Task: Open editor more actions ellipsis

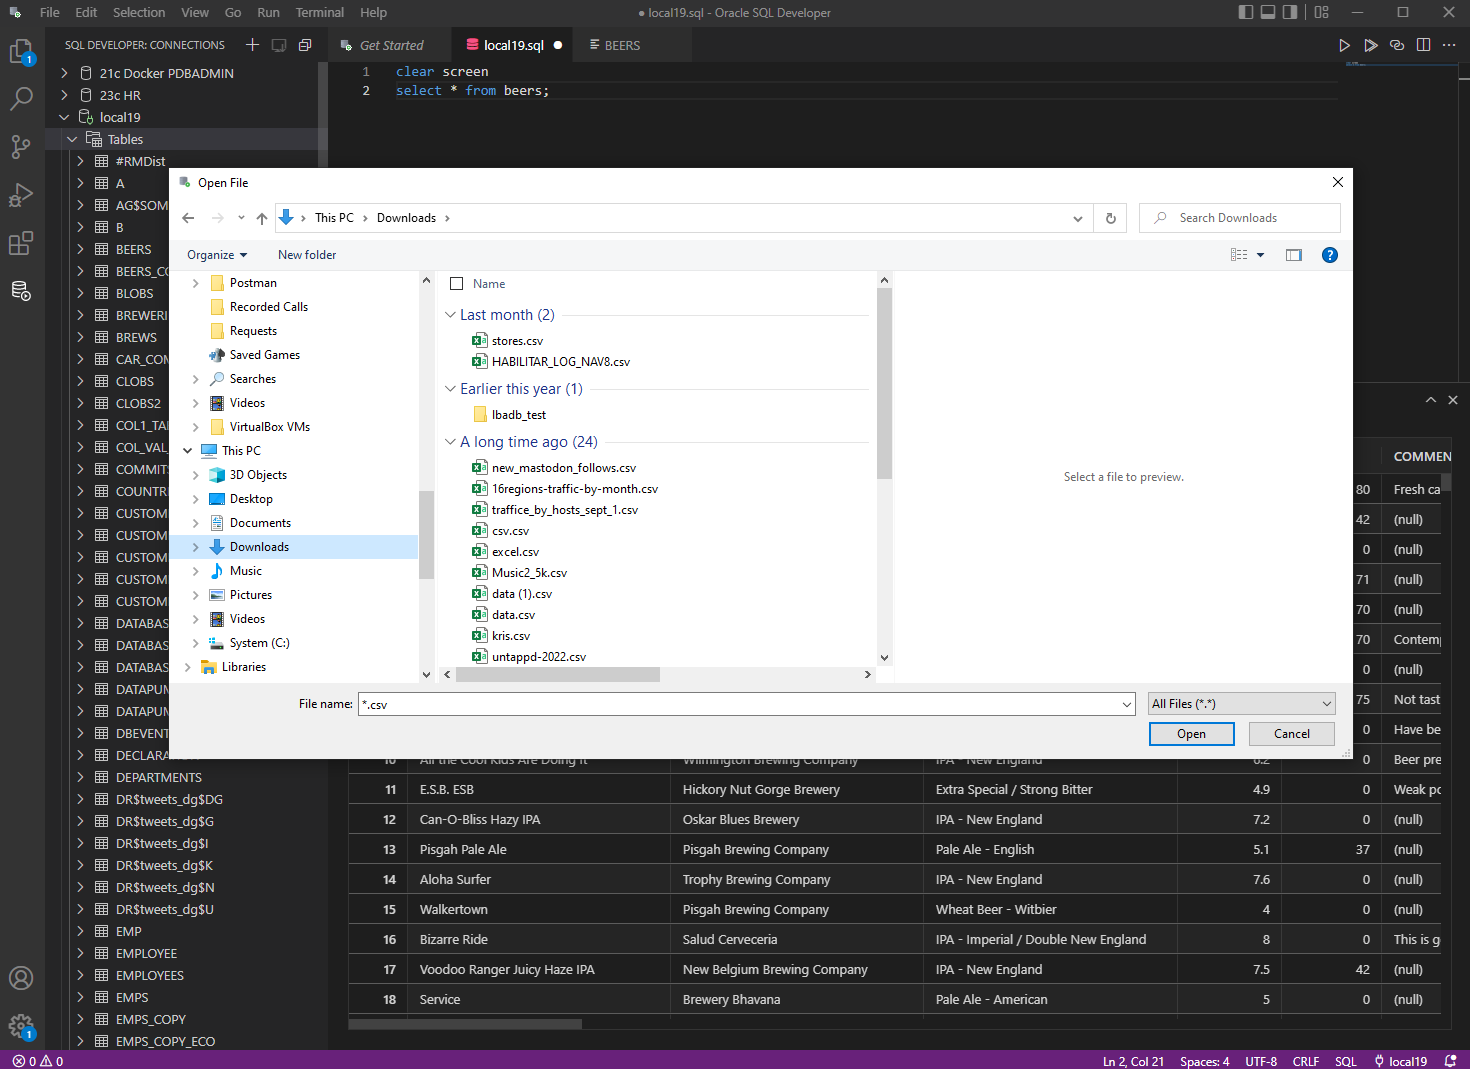Action: [x=1449, y=45]
